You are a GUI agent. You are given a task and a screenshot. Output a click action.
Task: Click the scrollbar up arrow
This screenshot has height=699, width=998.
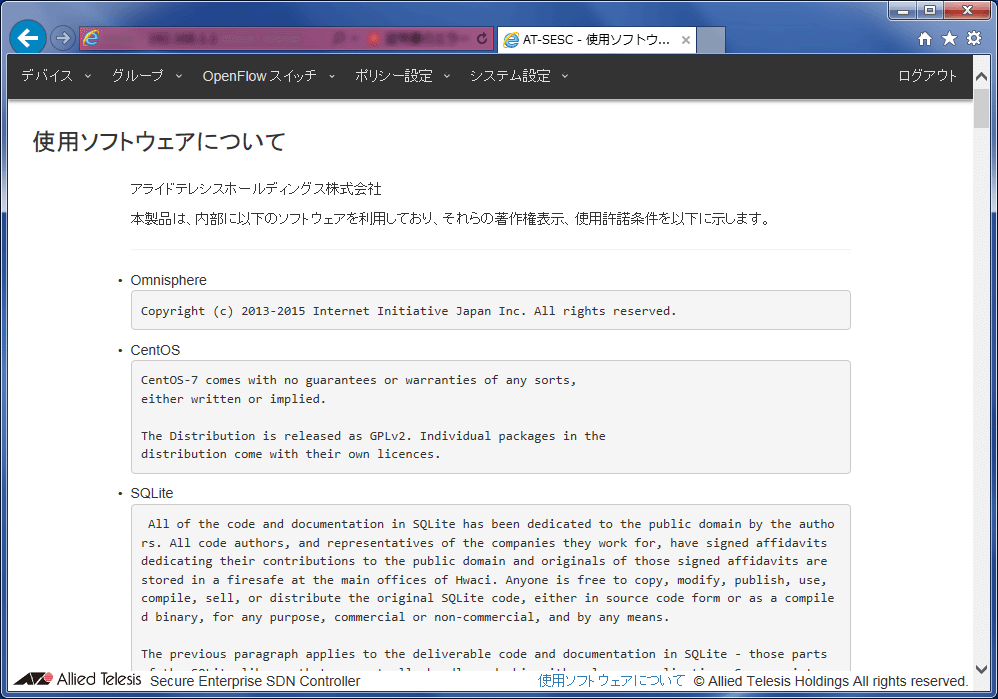pyautogui.click(x=981, y=76)
